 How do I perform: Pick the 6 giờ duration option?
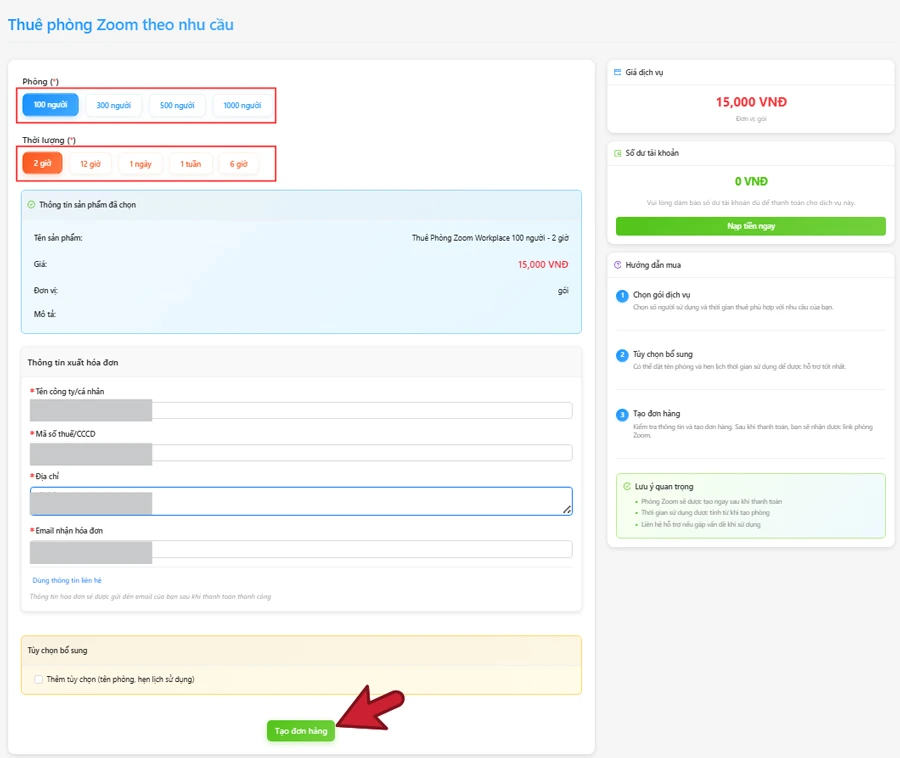click(x=238, y=164)
